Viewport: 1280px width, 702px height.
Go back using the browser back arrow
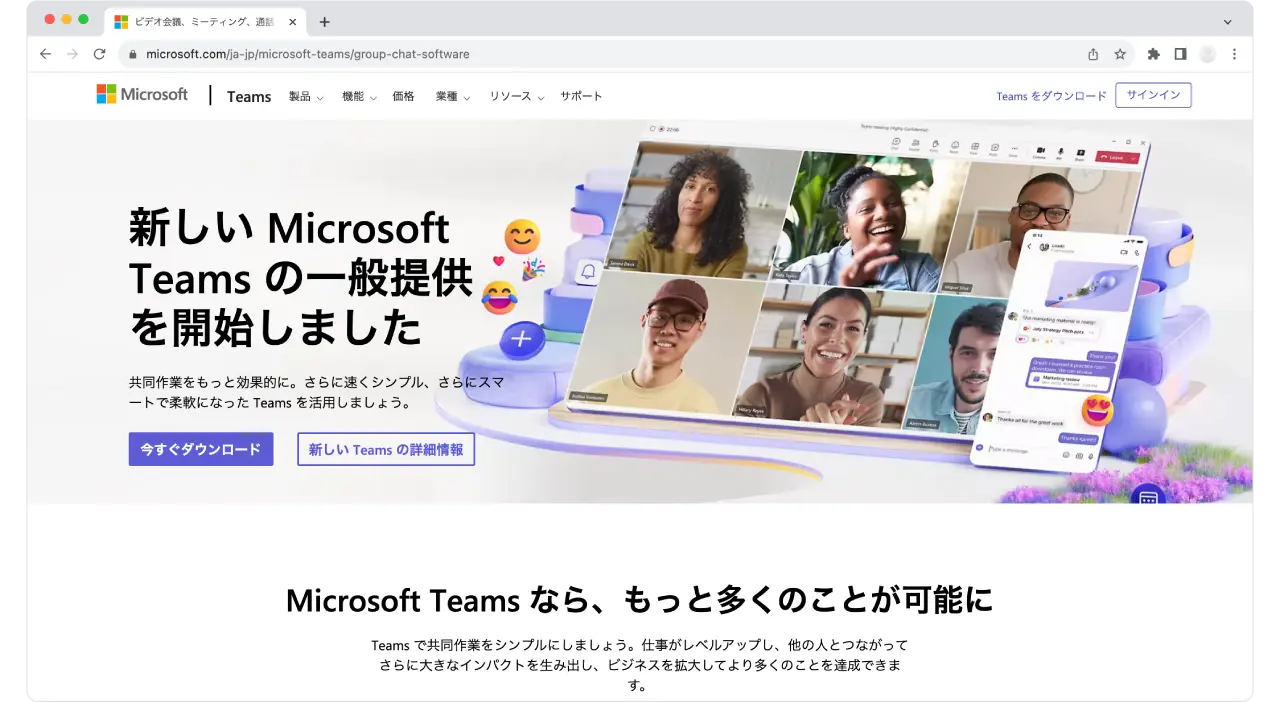[45, 54]
